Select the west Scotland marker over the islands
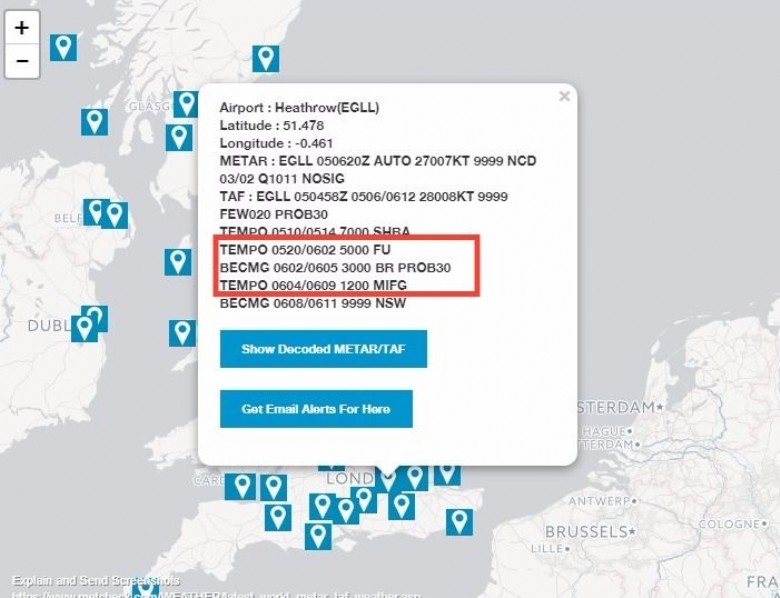This screenshot has height=598, width=780. (x=95, y=122)
